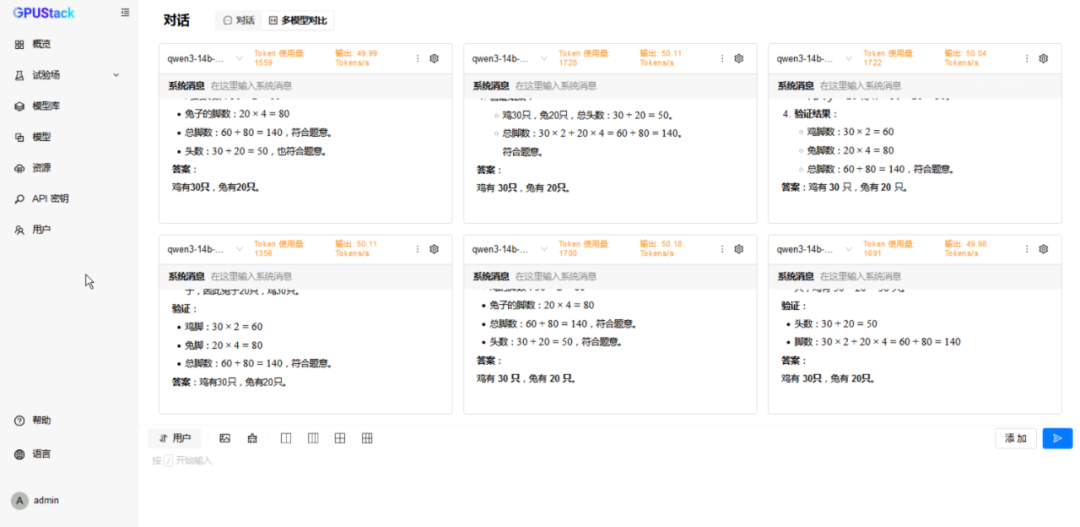This screenshot has width=1080, height=527.
Task: Open parameter settings gear in 1691-token panel
Action: coord(1043,249)
